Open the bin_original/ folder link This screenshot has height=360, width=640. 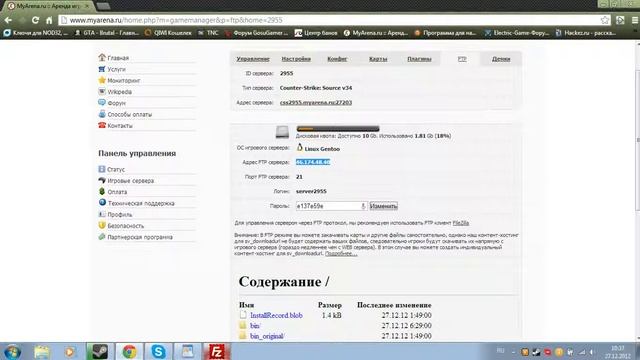(x=267, y=336)
